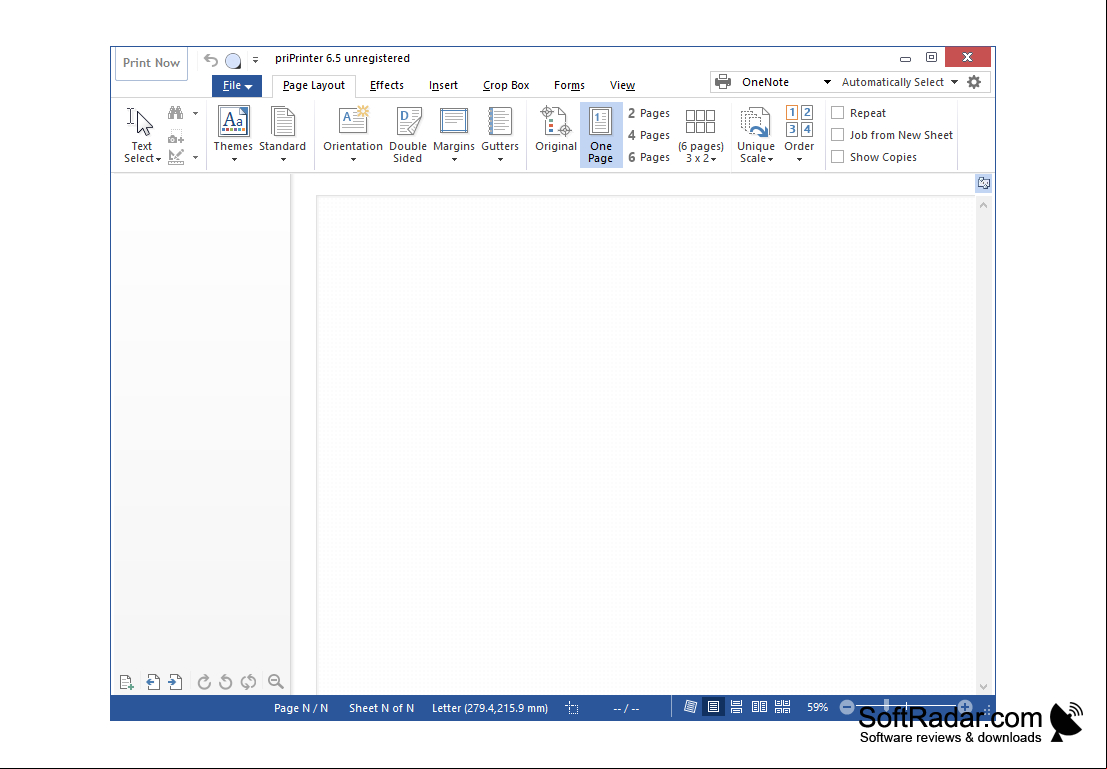
Task: Open the Themes gallery icon
Action: (233, 121)
